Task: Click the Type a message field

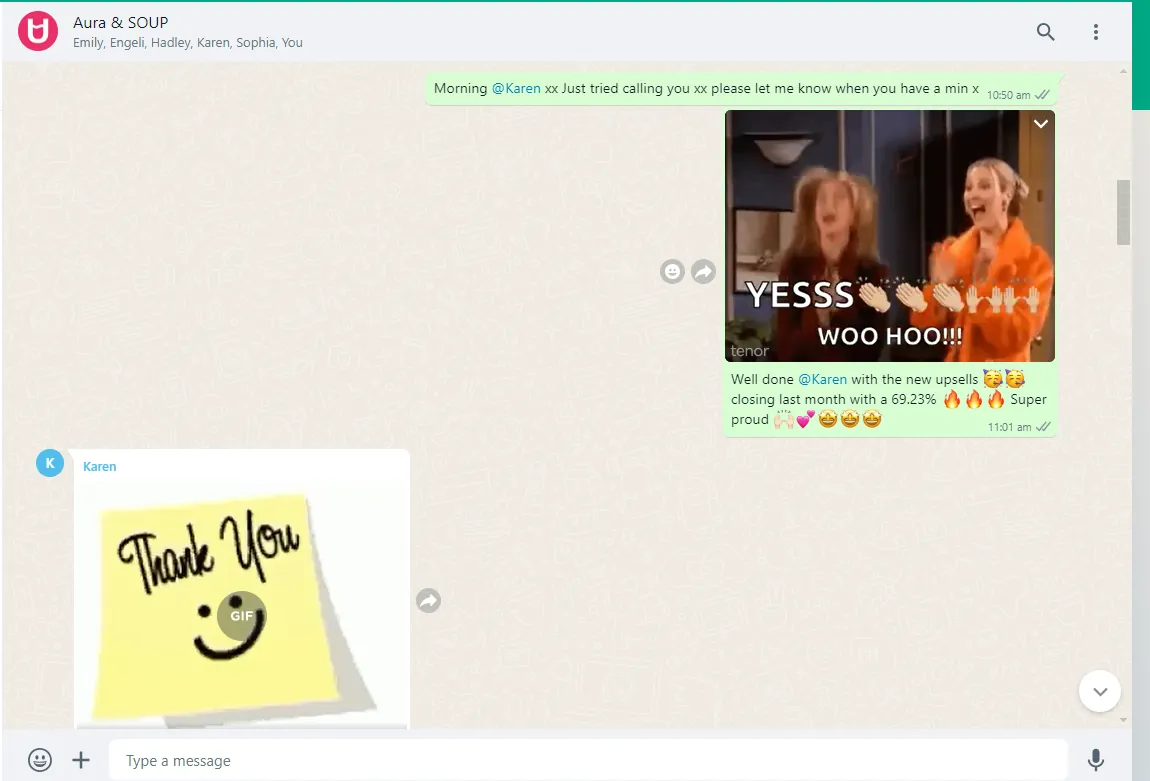Action: pos(588,760)
